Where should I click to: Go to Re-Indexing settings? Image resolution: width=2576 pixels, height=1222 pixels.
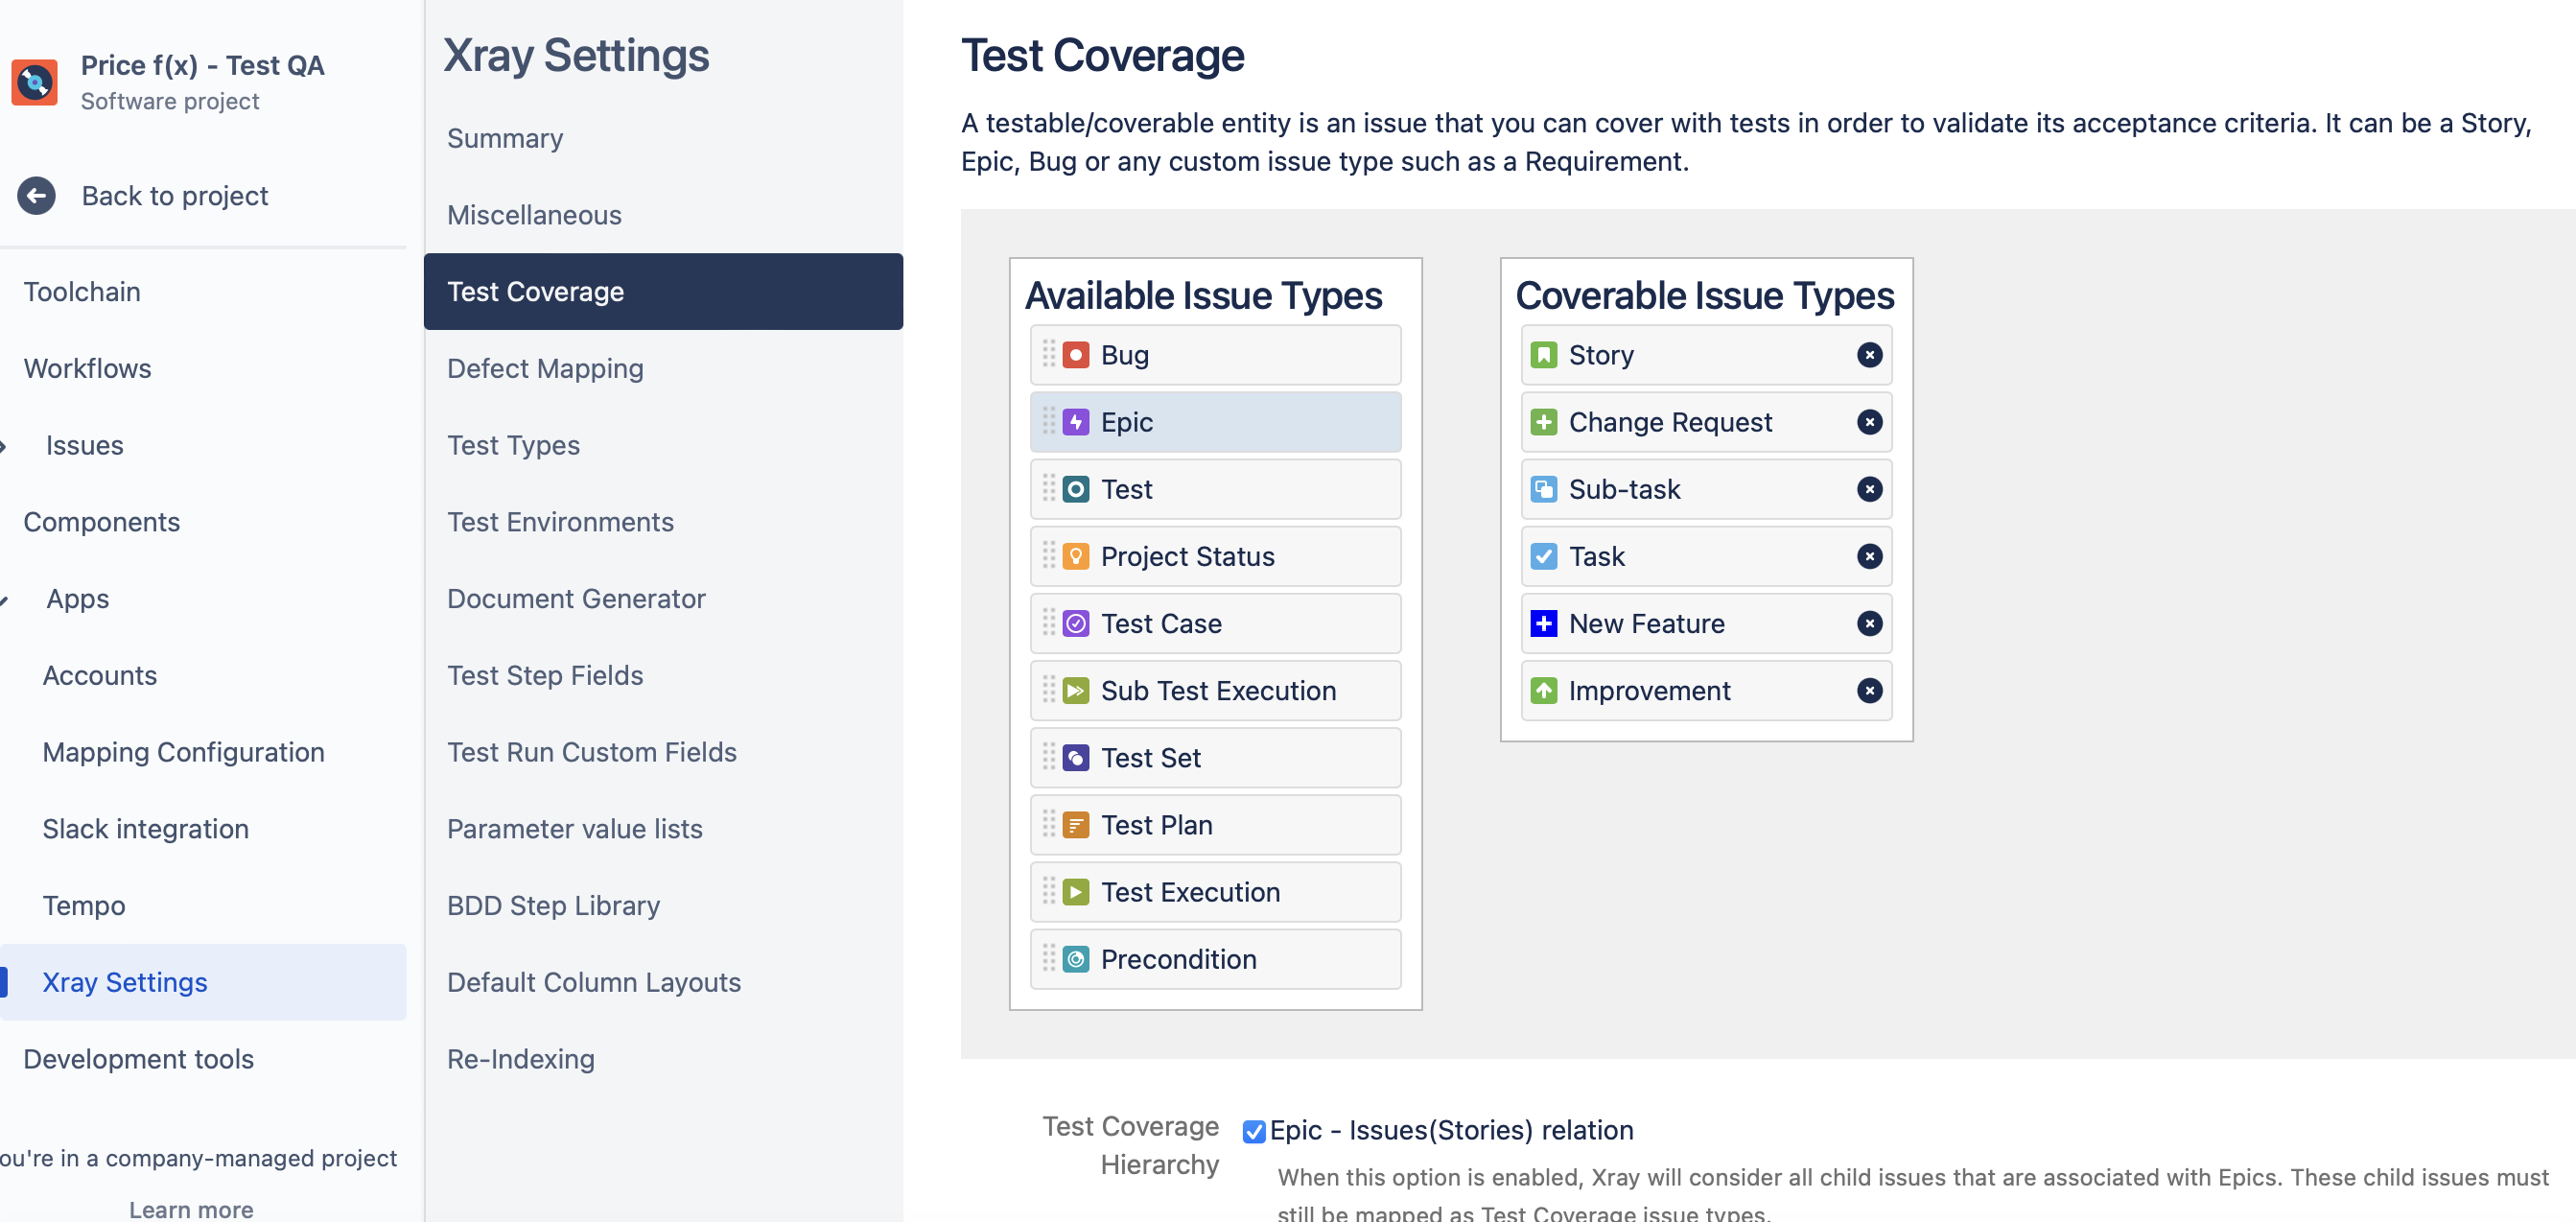pos(520,1059)
